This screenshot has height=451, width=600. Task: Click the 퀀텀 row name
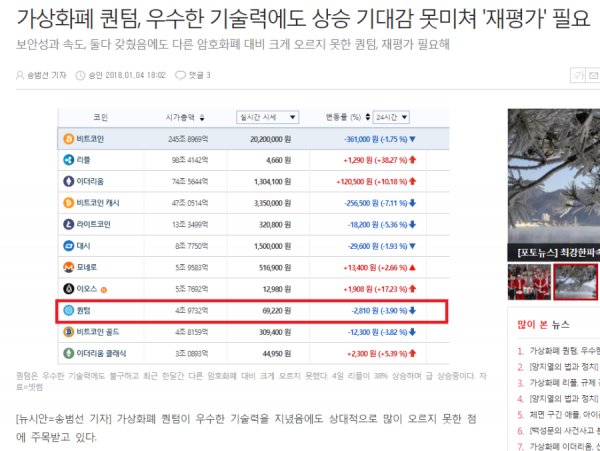coord(83,310)
